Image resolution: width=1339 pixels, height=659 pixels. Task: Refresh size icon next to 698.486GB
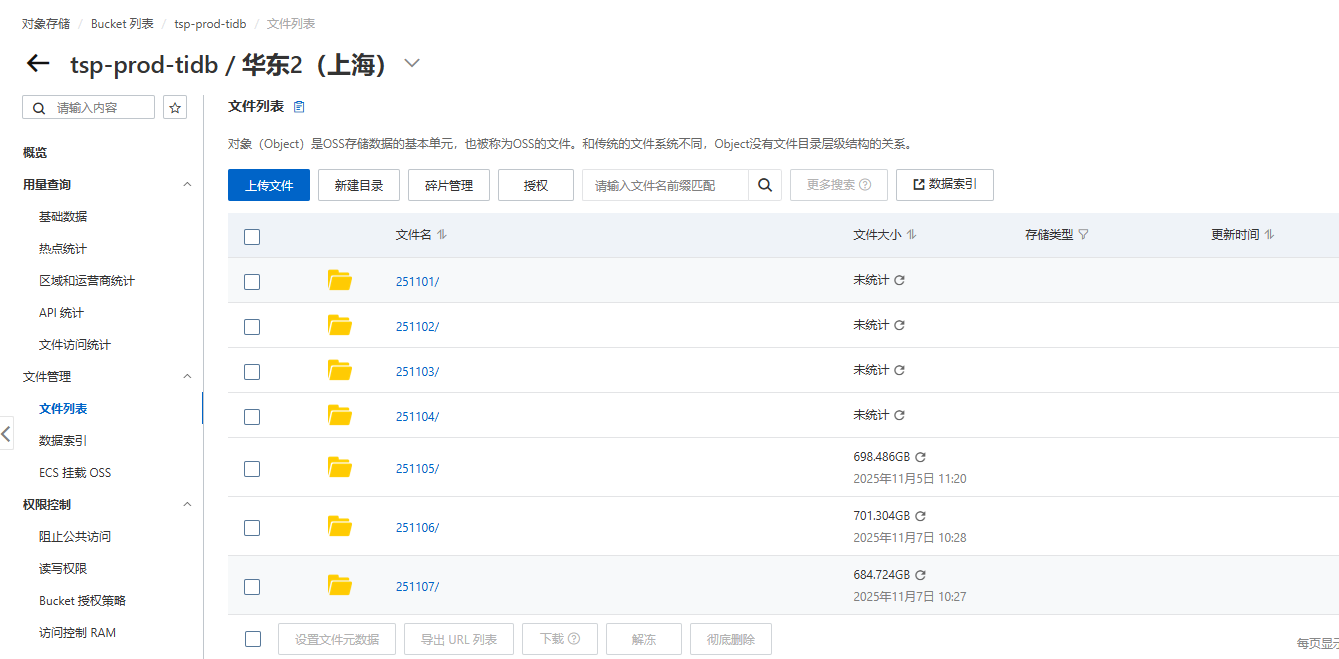(920, 457)
